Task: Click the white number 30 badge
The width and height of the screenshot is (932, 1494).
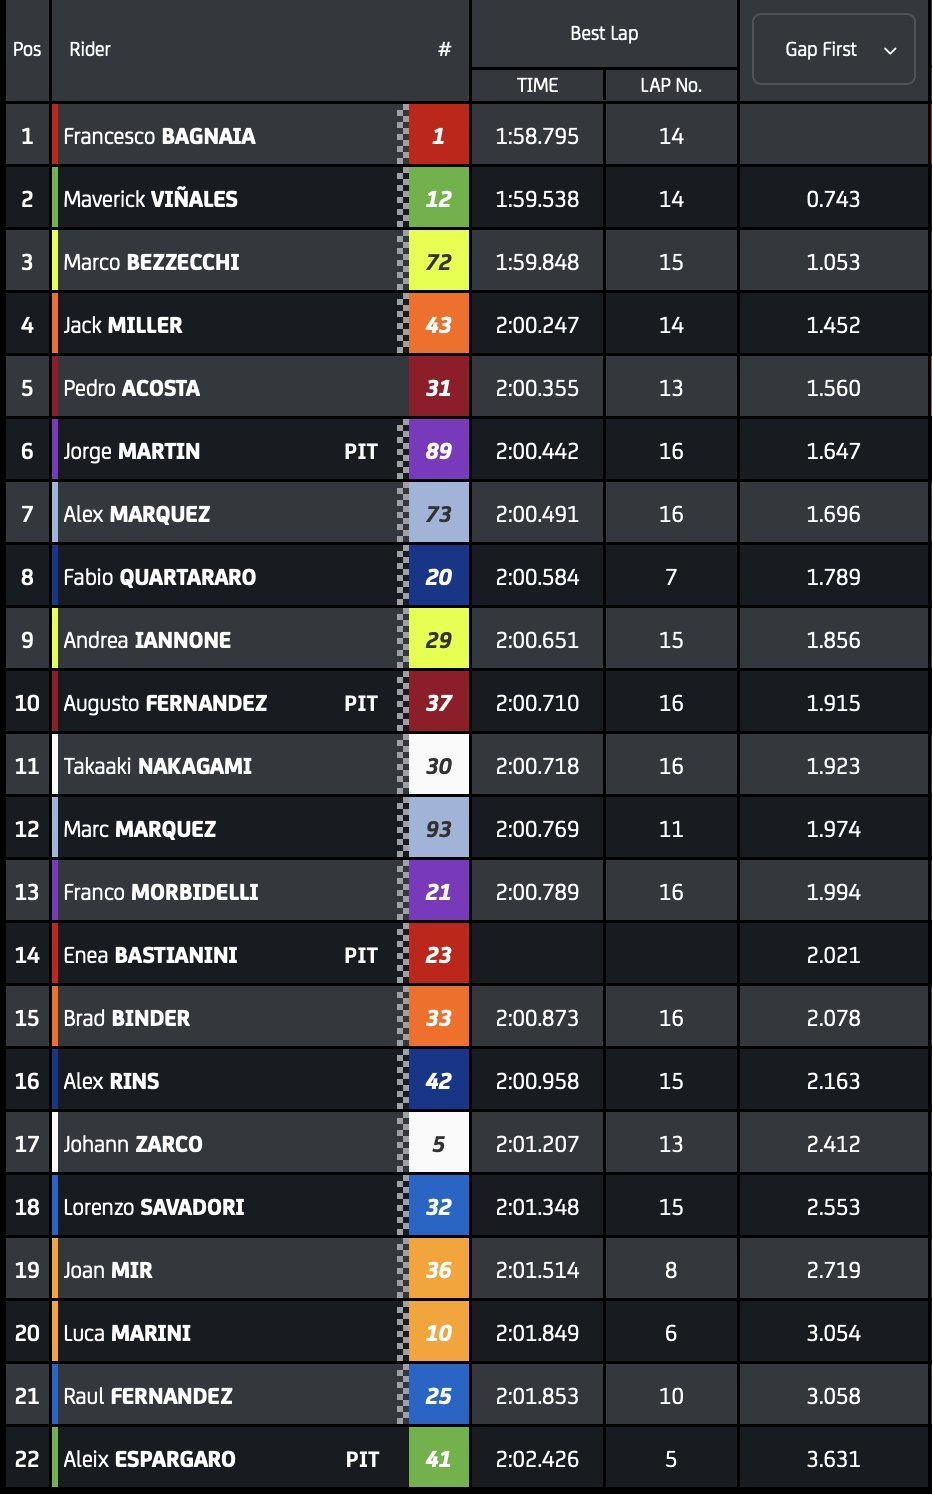Action: coord(438,766)
